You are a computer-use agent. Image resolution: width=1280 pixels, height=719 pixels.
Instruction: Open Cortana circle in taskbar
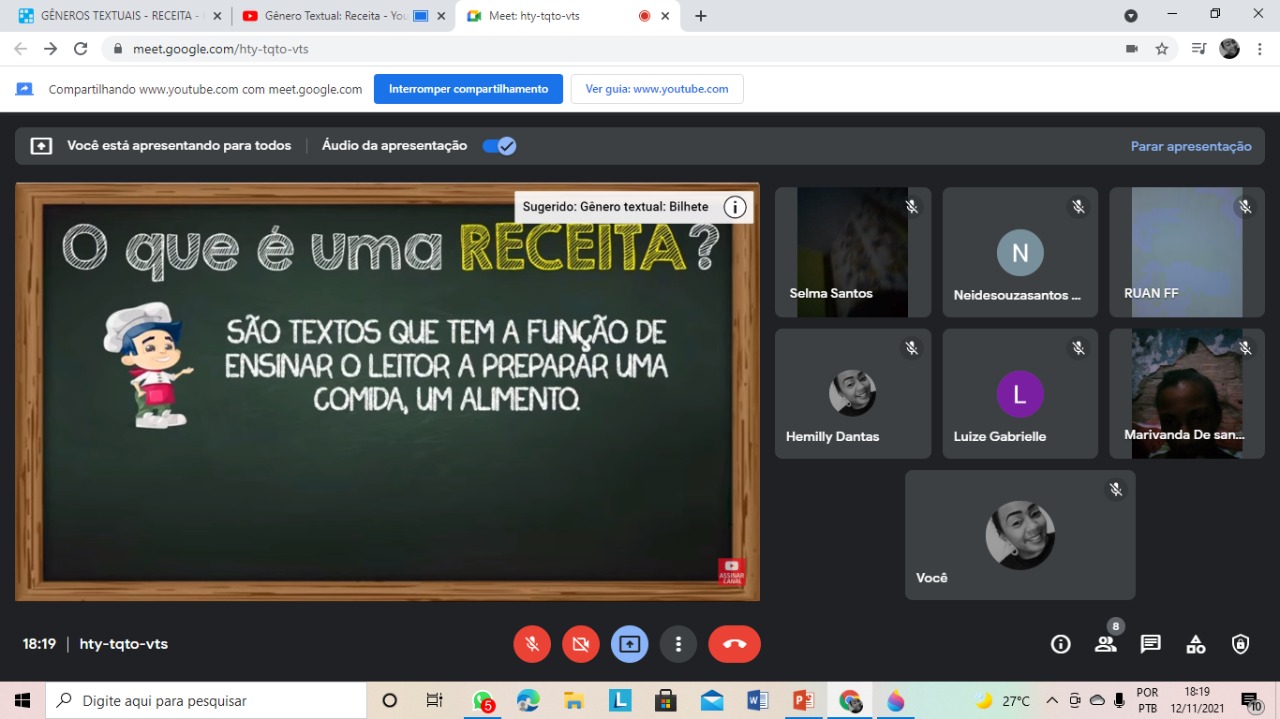pos(390,700)
